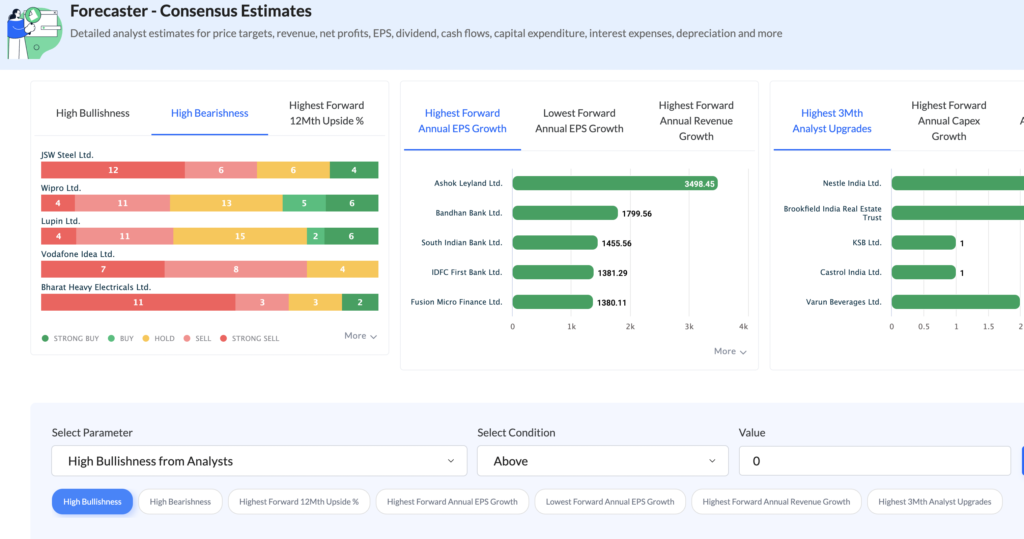This screenshot has width=1024, height=539.
Task: Select the High Bearishness tab
Action: pyautogui.click(x=210, y=113)
